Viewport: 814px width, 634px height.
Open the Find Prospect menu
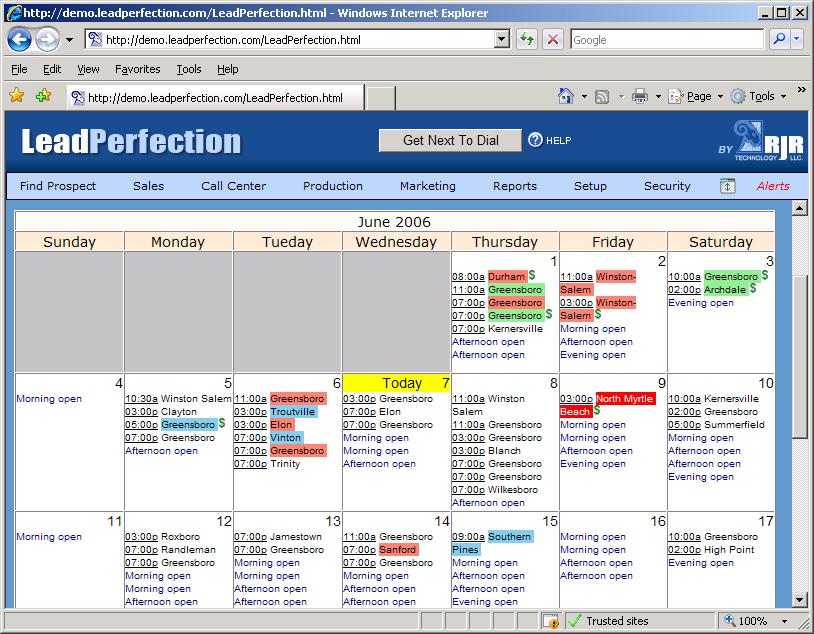tap(58, 186)
